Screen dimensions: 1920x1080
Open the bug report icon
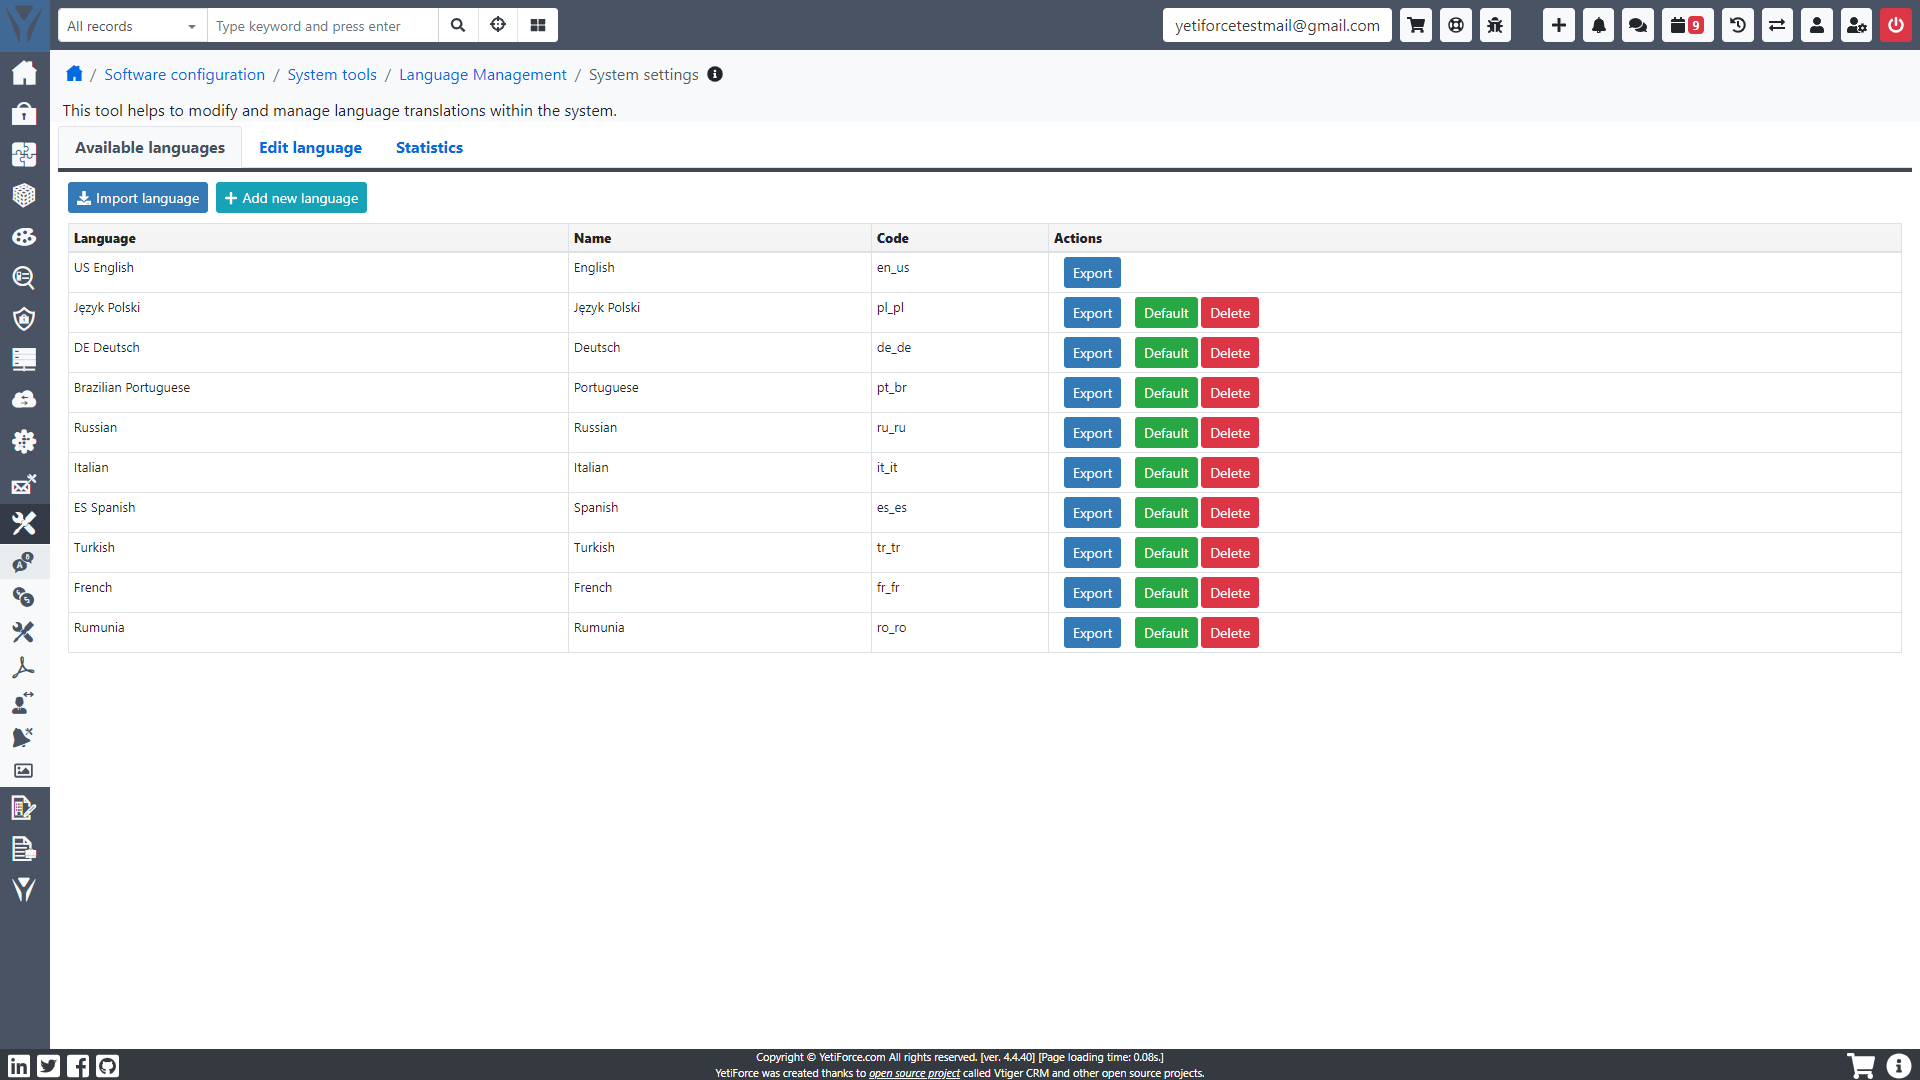click(1495, 26)
